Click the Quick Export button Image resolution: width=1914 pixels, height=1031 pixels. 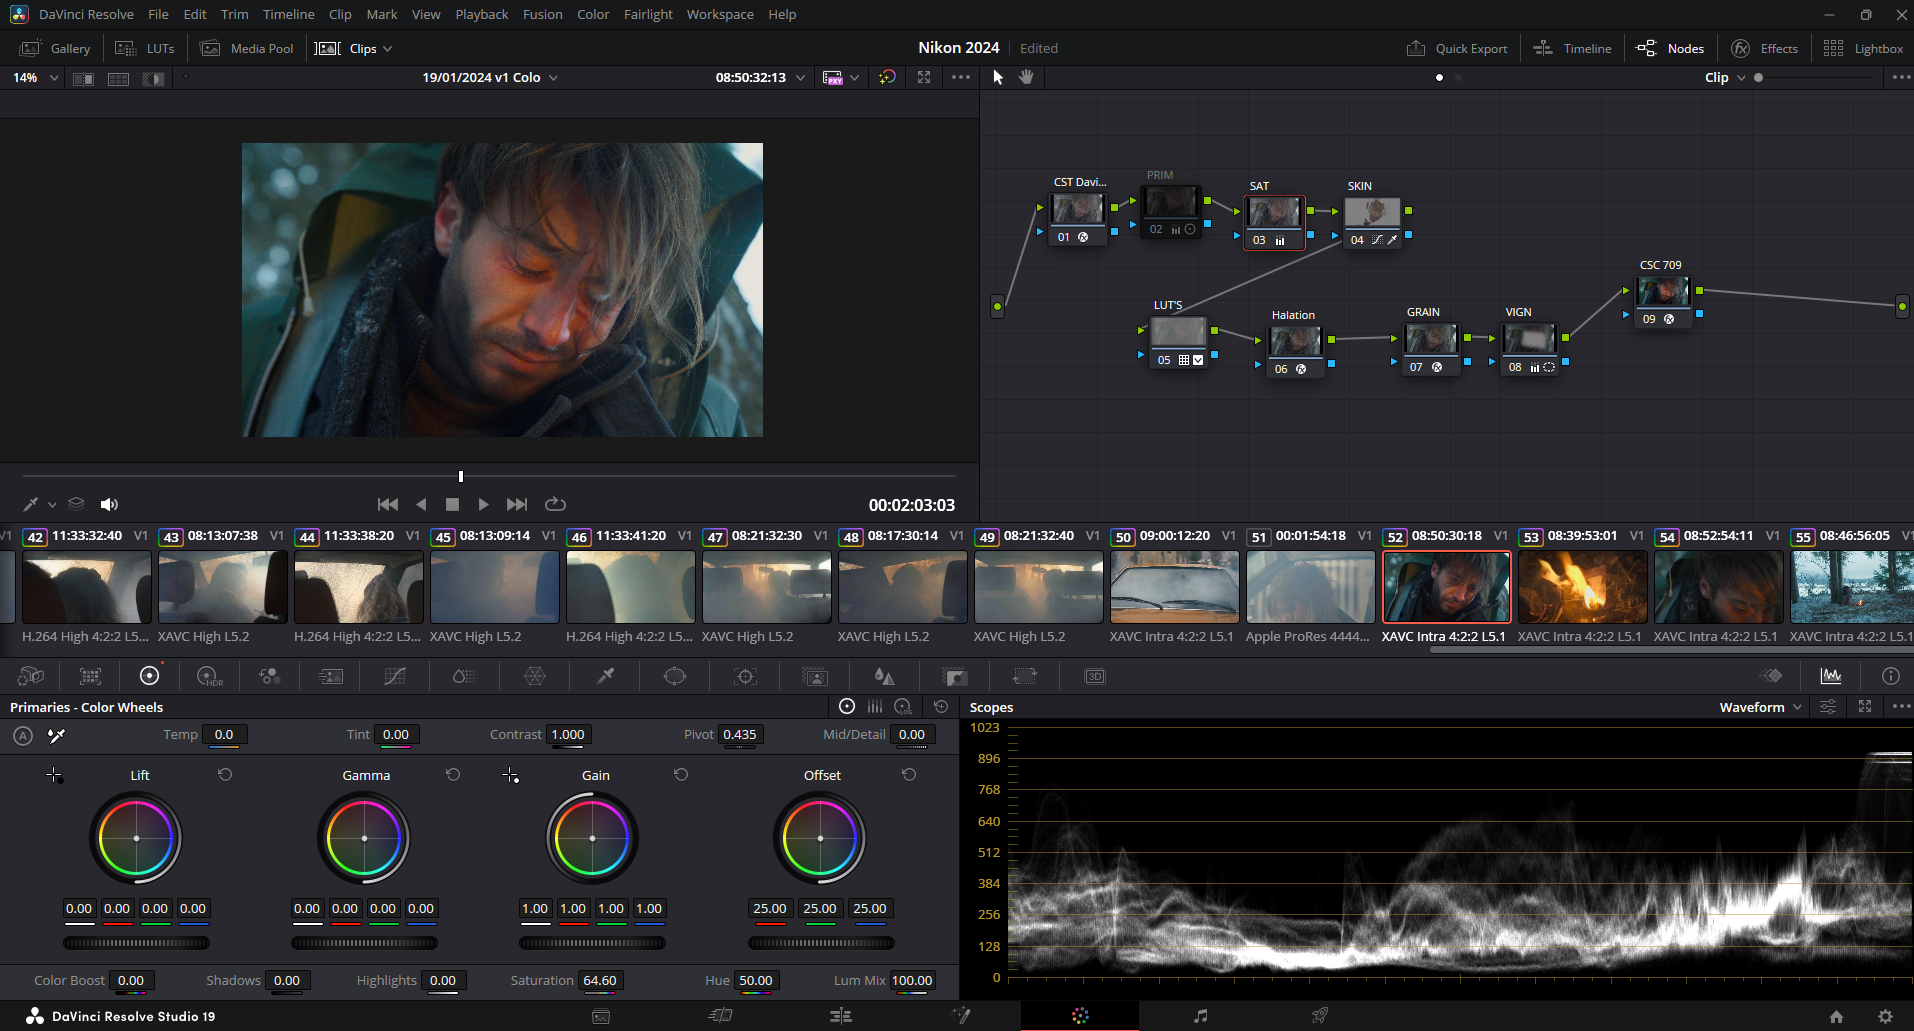1457,48
